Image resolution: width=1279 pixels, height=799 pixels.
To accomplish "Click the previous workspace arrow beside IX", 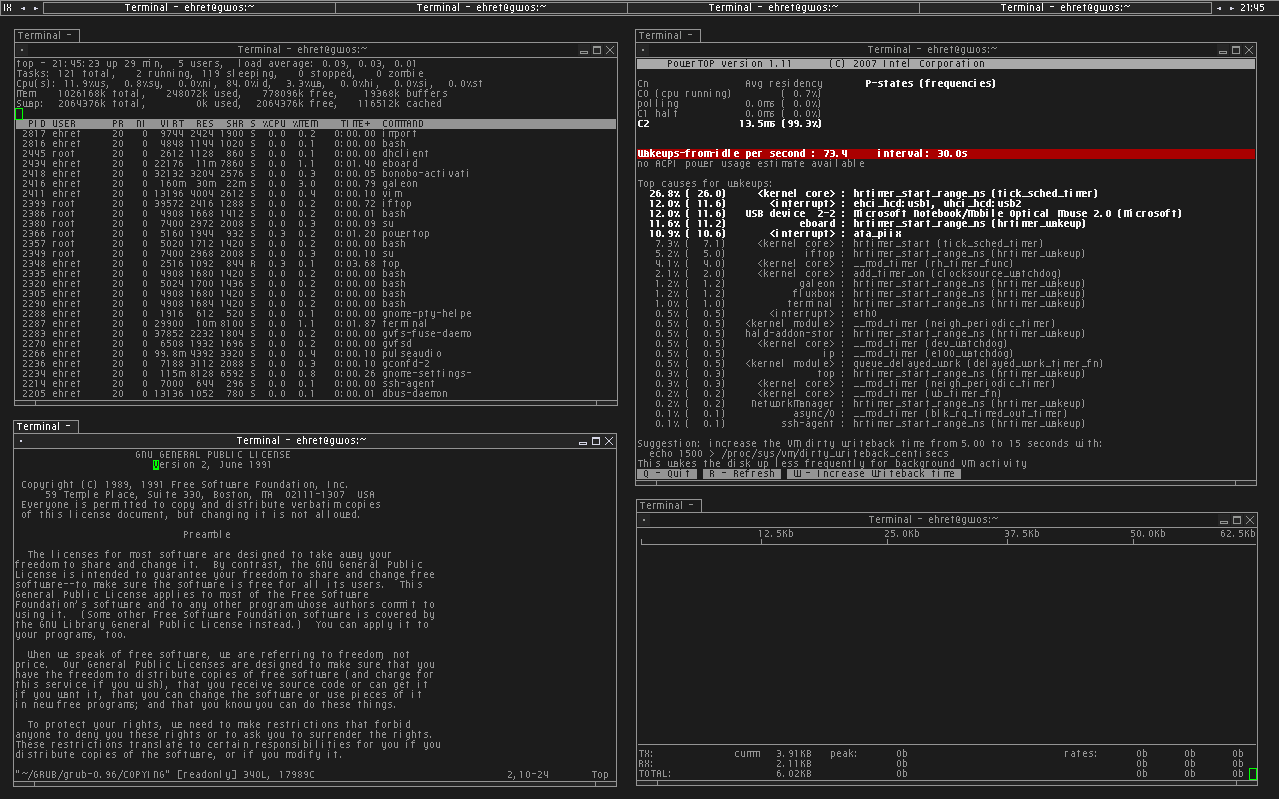I will pos(23,8).
